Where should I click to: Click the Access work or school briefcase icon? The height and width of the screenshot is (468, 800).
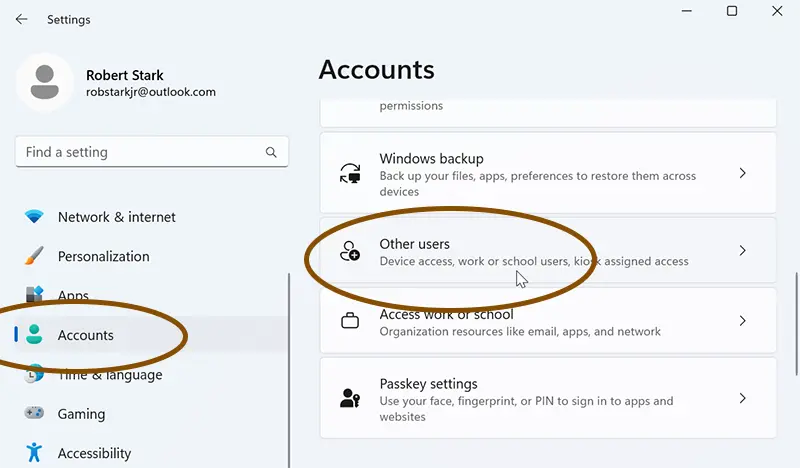pos(350,321)
